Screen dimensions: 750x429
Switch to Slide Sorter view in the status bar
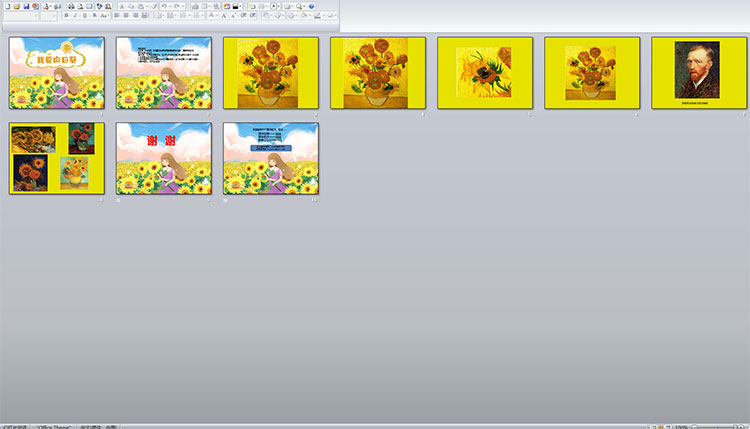[661, 427]
